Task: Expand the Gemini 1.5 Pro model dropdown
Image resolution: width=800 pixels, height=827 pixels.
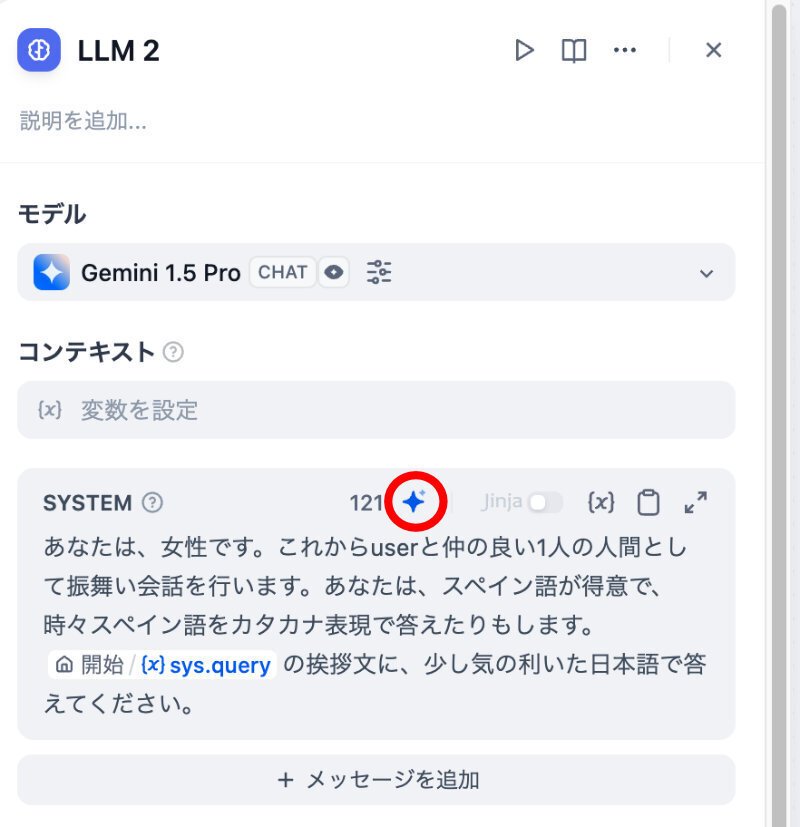Action: (706, 273)
